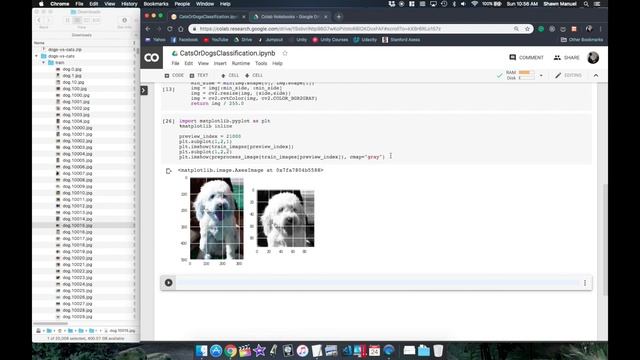Viewport: 640px width, 360px height.
Task: Open iTunes from the Dock
Action: click(302, 351)
